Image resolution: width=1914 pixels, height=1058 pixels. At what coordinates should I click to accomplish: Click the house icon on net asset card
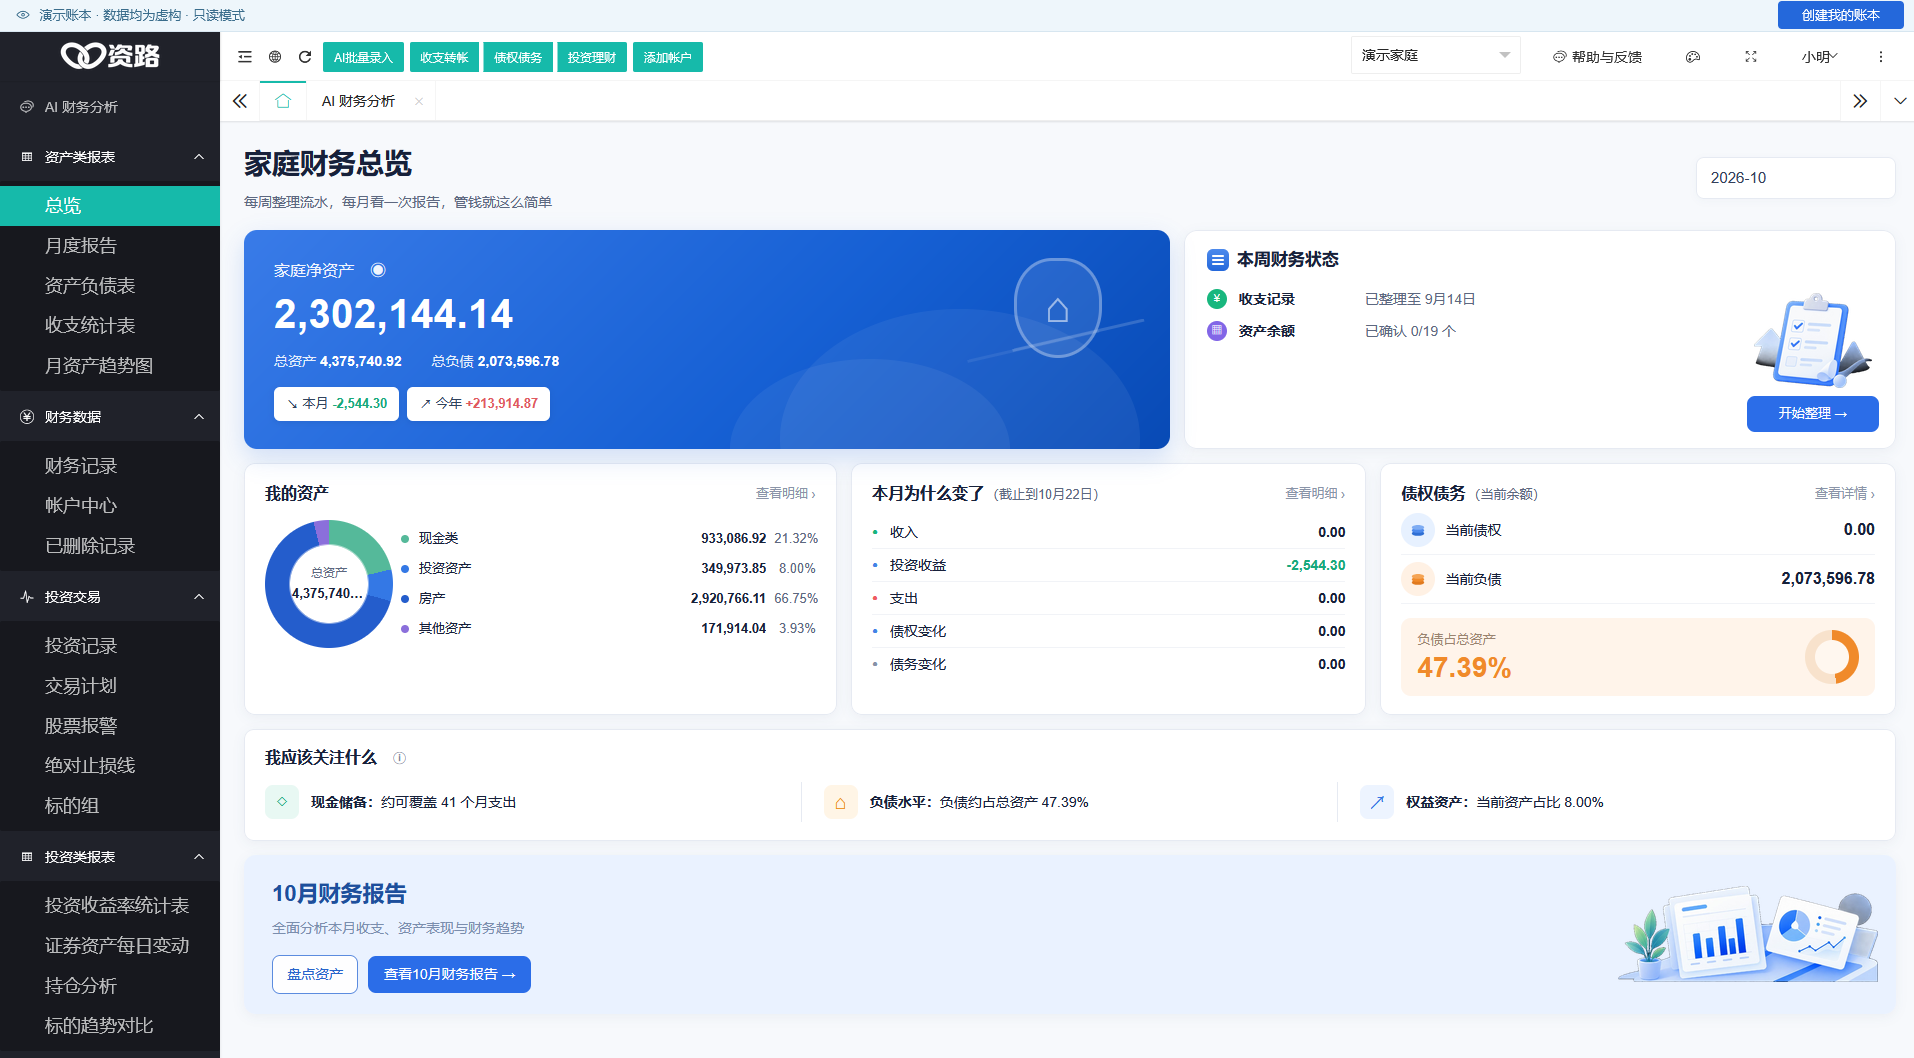point(1058,310)
